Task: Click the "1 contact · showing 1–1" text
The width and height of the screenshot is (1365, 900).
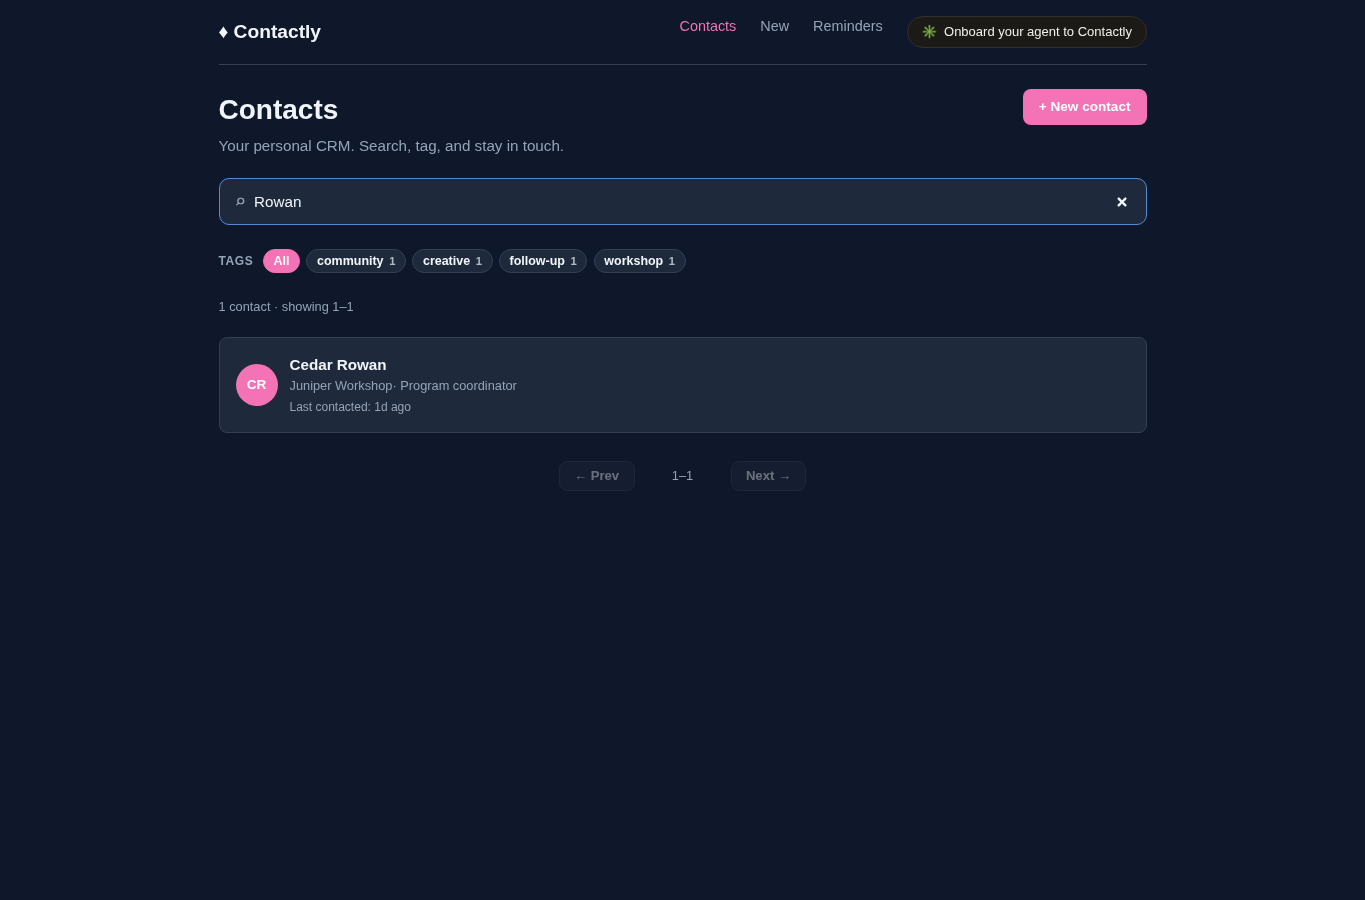Action: (x=286, y=307)
